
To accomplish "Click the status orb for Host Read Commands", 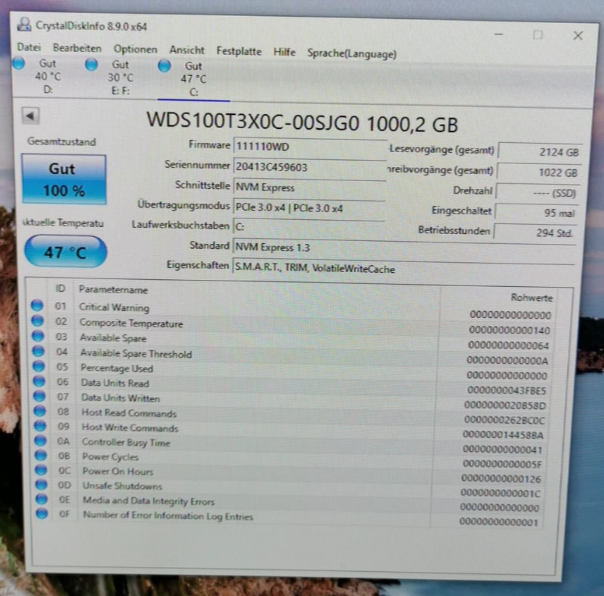I will [x=40, y=411].
